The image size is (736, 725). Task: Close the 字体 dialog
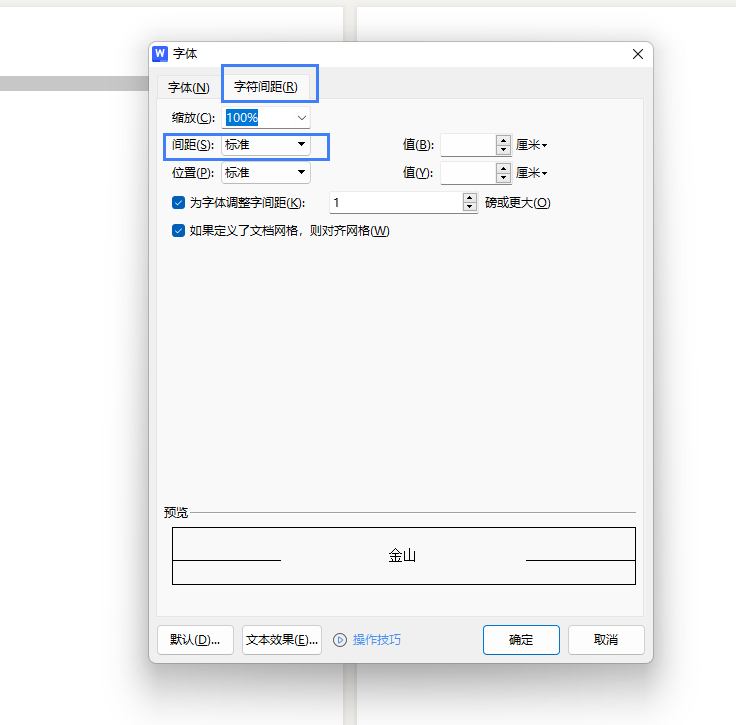(637, 54)
